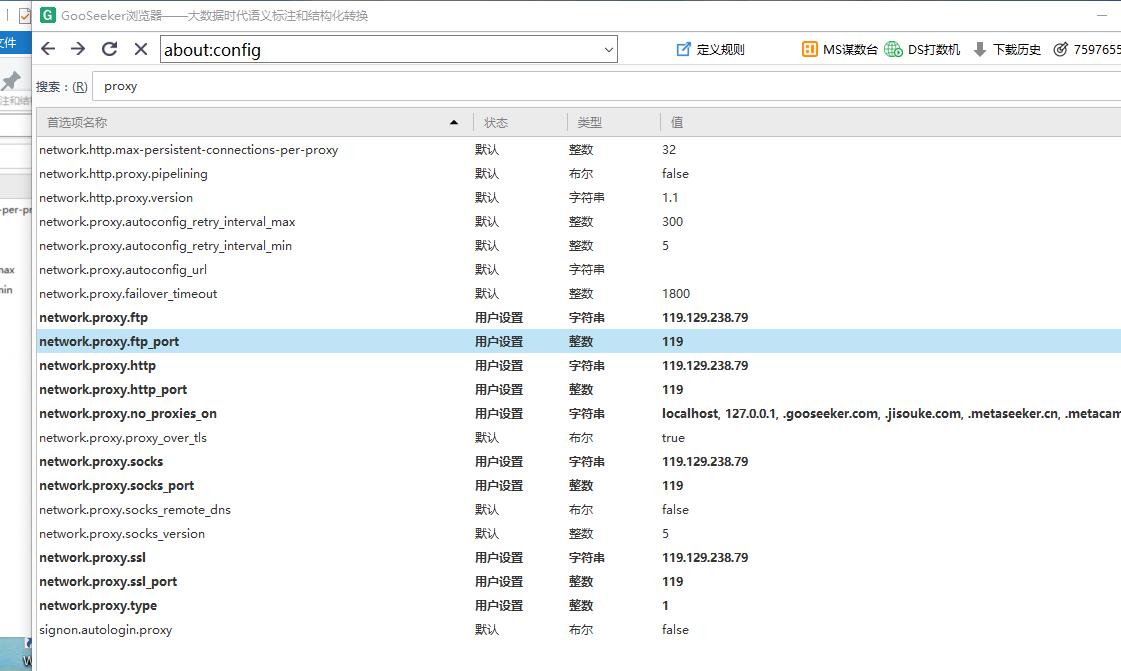1121x671 pixels.
Task: Click the 7597655 account icon
Action: pyautogui.click(x=1061, y=49)
